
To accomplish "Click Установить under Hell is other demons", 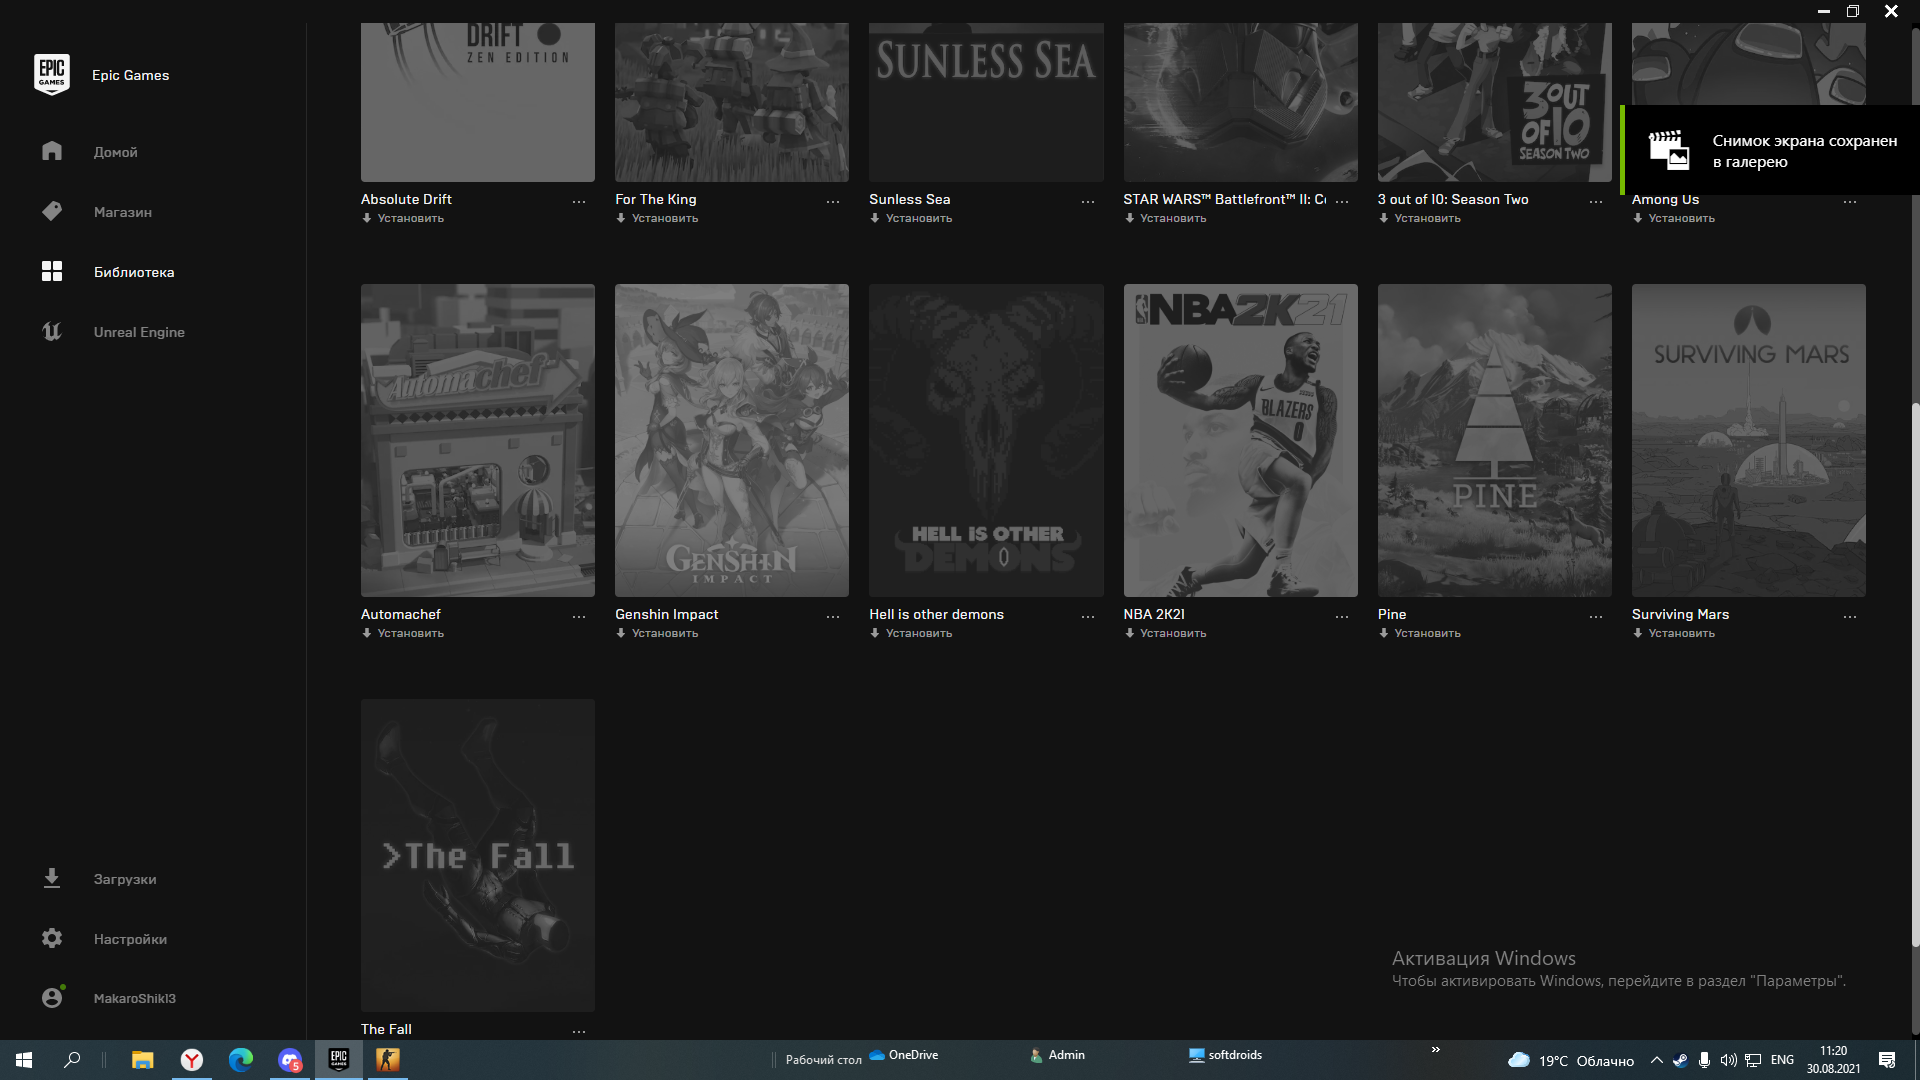I will (919, 633).
